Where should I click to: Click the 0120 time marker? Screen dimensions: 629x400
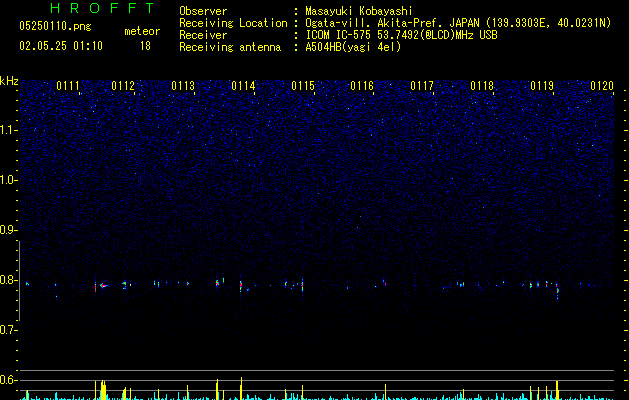[x=602, y=86]
